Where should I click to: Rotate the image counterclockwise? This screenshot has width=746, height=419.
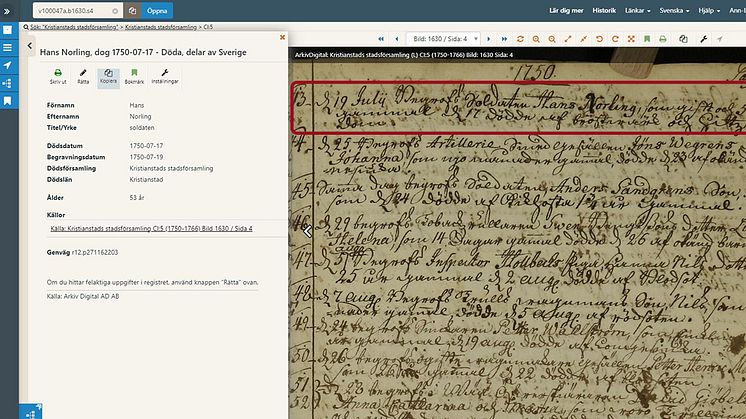point(599,39)
